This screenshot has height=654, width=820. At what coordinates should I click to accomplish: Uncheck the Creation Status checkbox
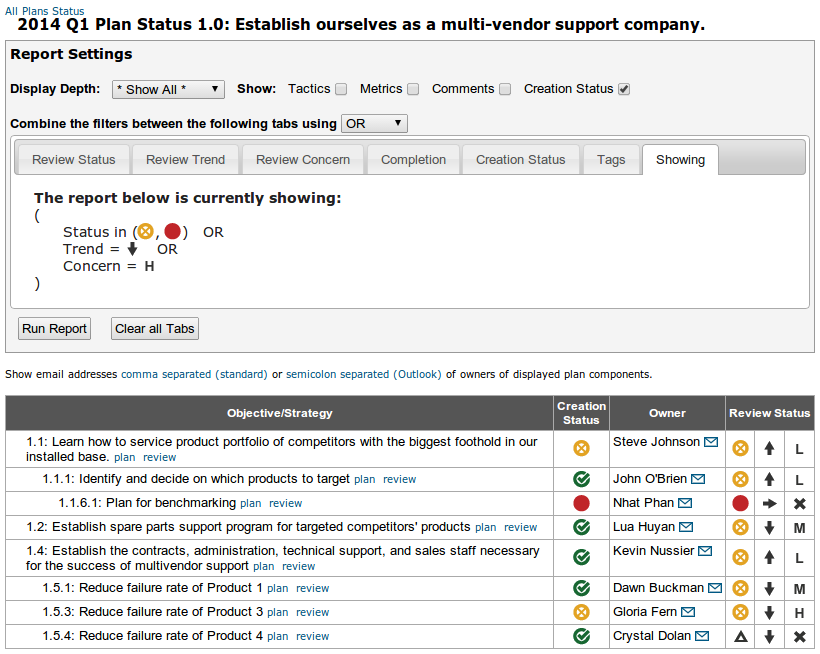[625, 89]
